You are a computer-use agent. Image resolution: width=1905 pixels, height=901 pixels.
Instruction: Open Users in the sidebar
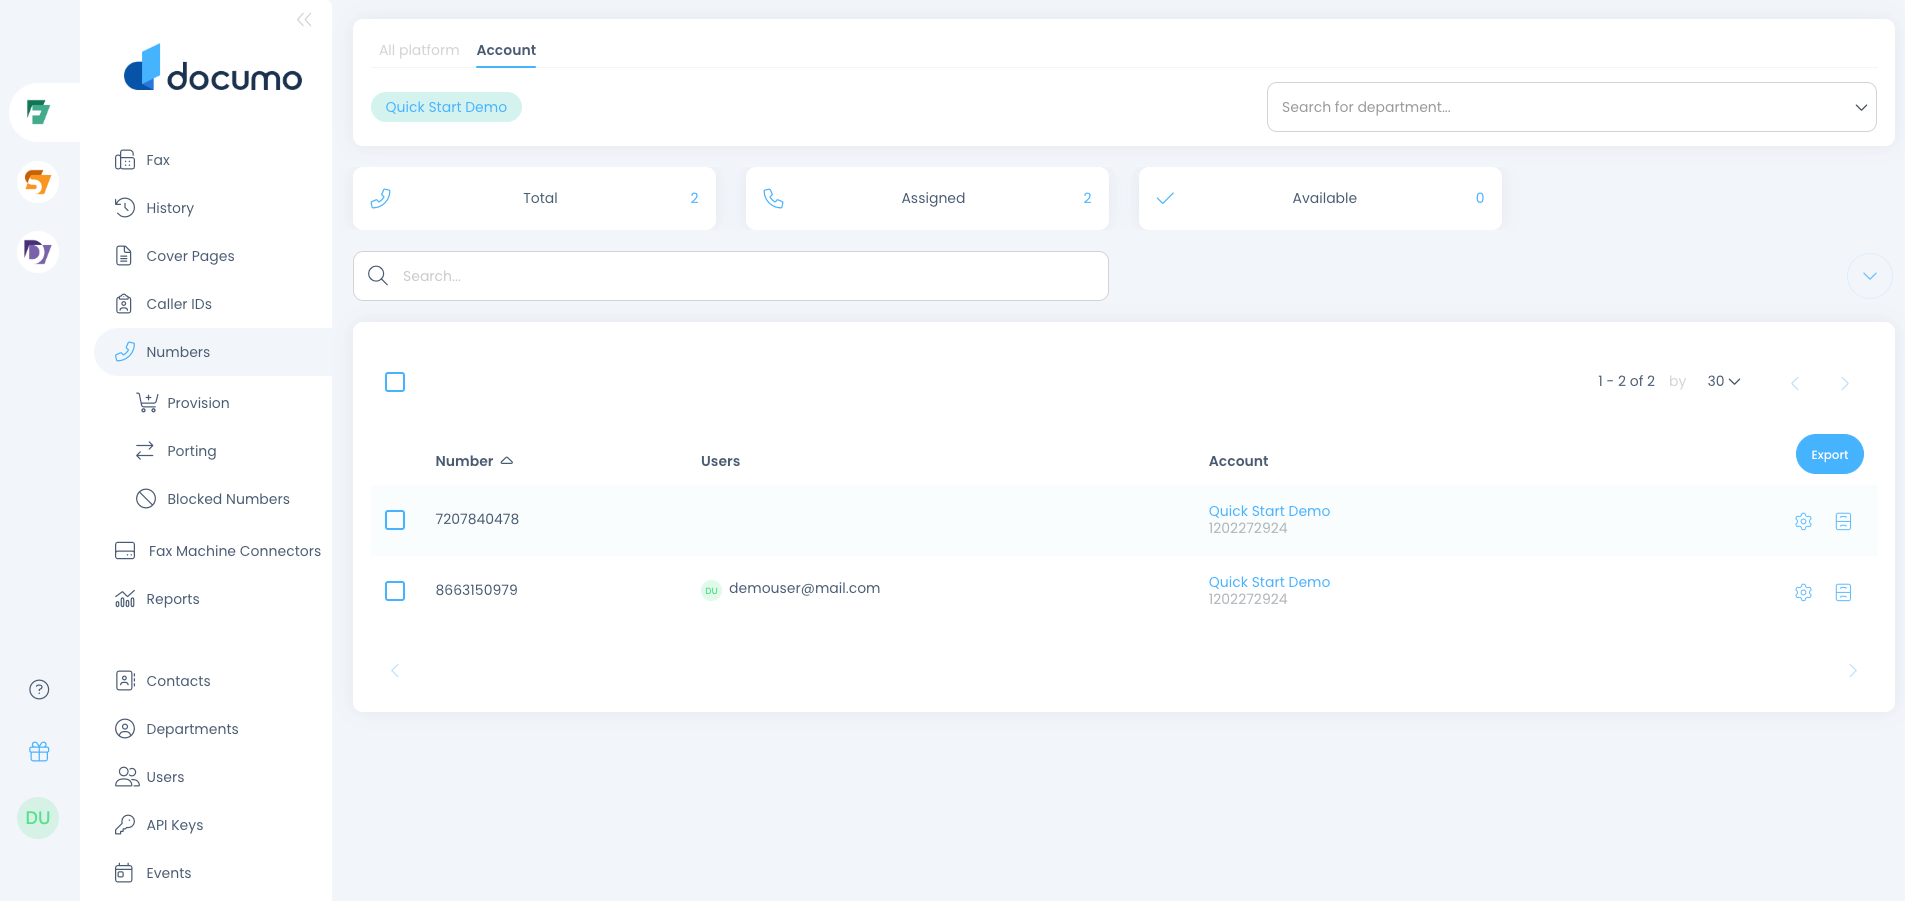click(x=165, y=777)
